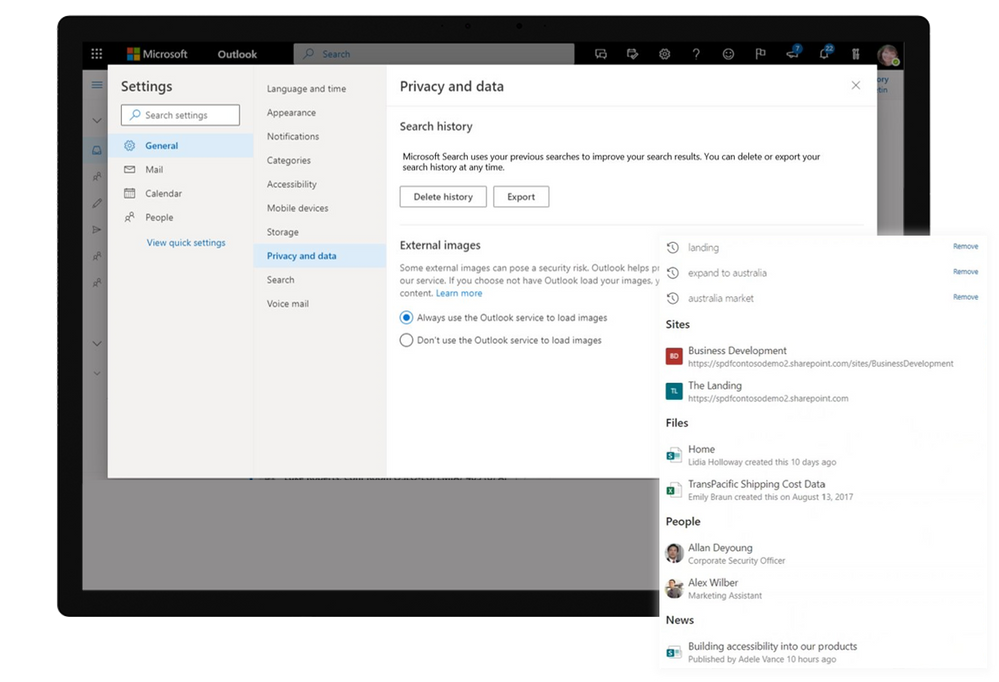Click the icon right of the notifications bell
This screenshot has width=999, height=682.
pyautogui.click(x=856, y=54)
